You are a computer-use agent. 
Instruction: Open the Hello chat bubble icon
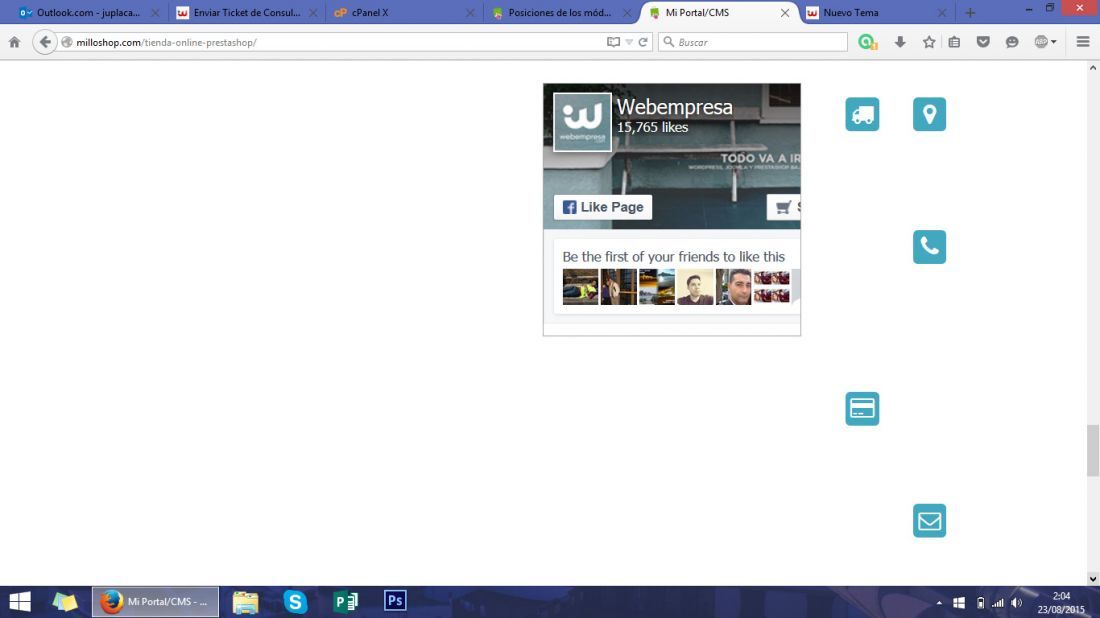pyautogui.click(x=1012, y=42)
